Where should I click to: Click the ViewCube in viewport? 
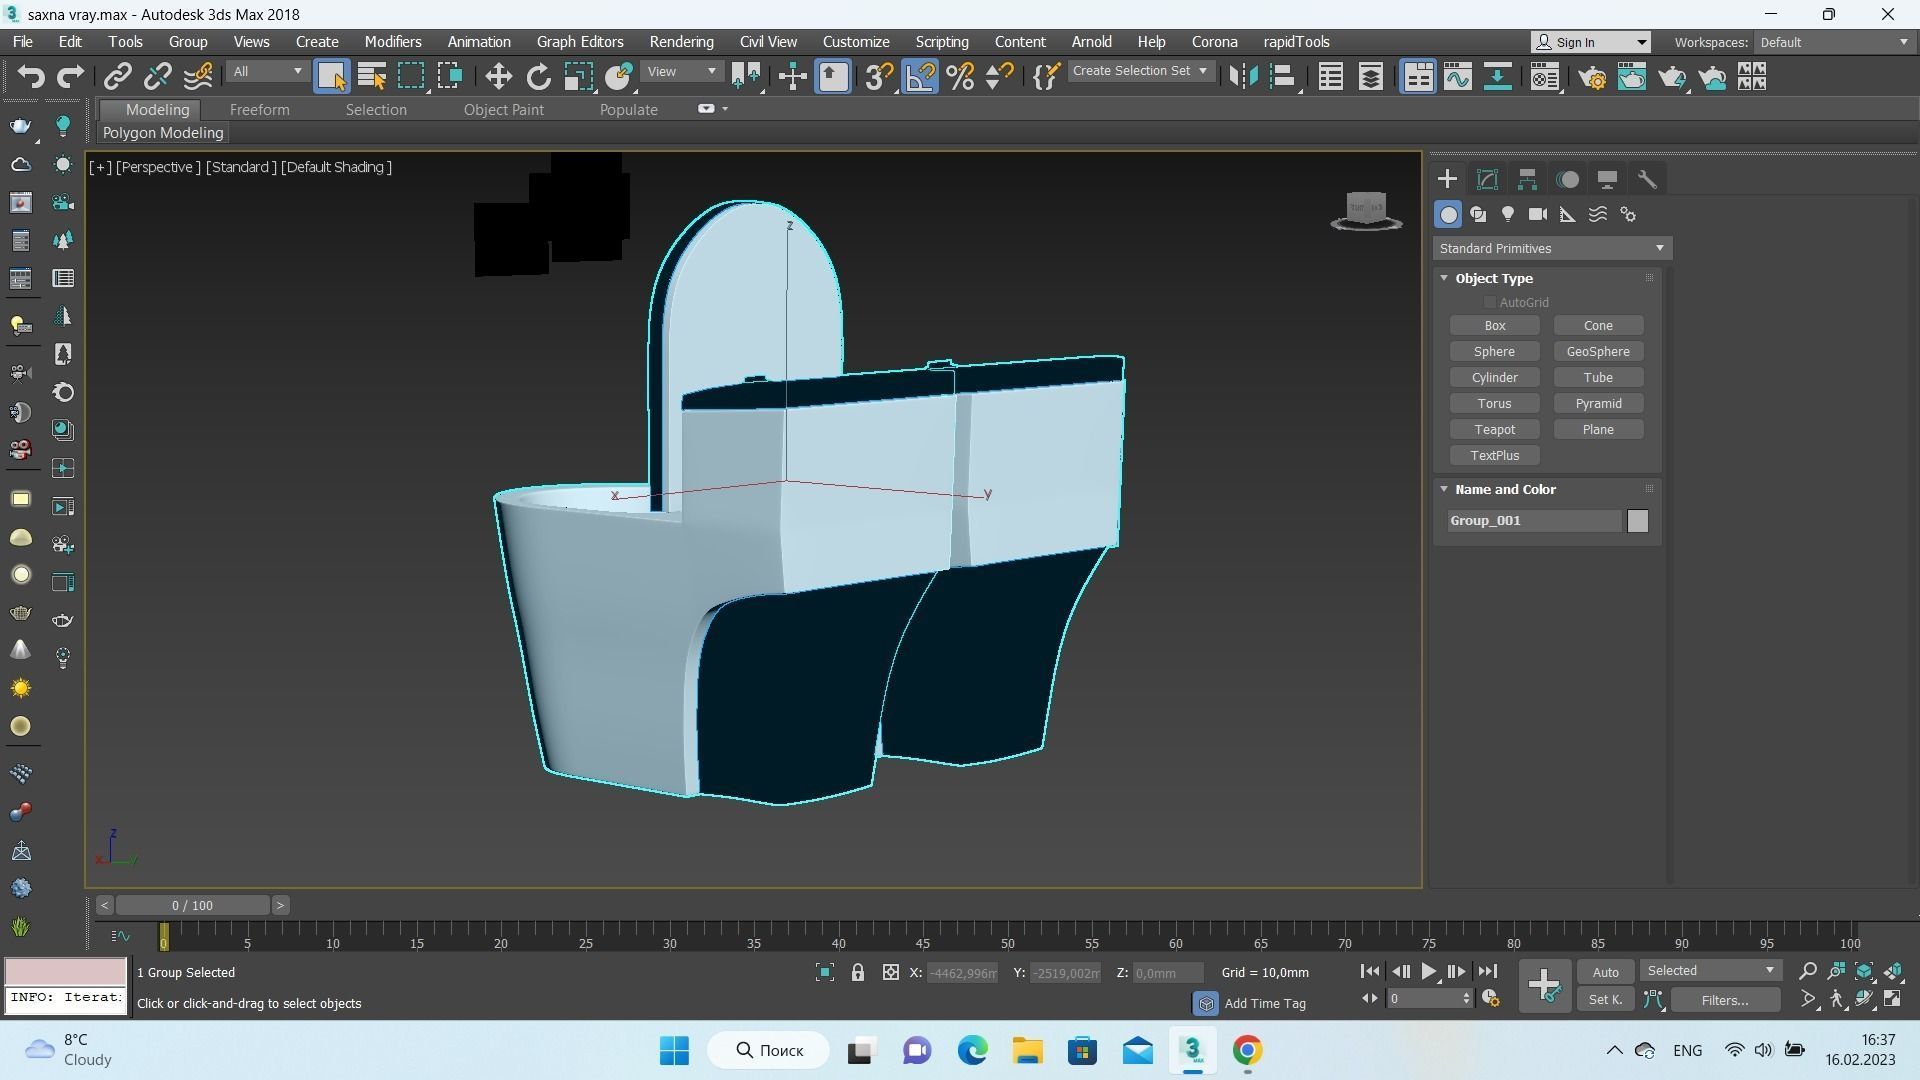(x=1366, y=210)
